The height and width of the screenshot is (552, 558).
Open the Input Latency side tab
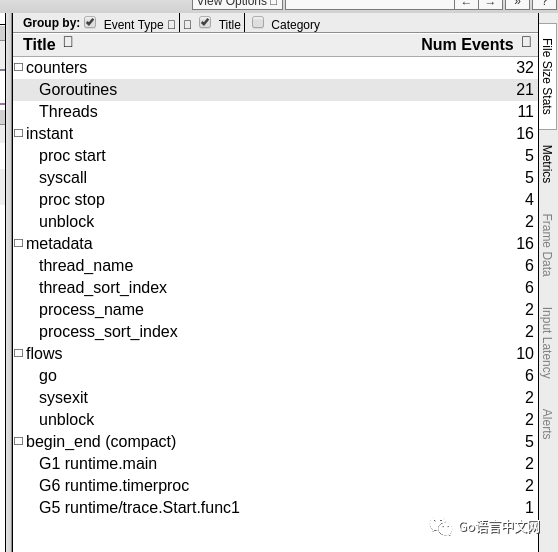[547, 343]
